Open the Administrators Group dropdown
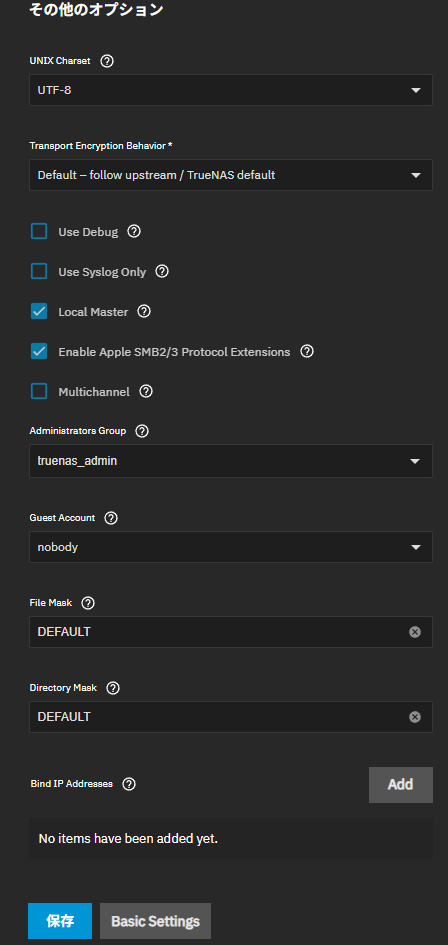448x945 pixels. coord(231,461)
